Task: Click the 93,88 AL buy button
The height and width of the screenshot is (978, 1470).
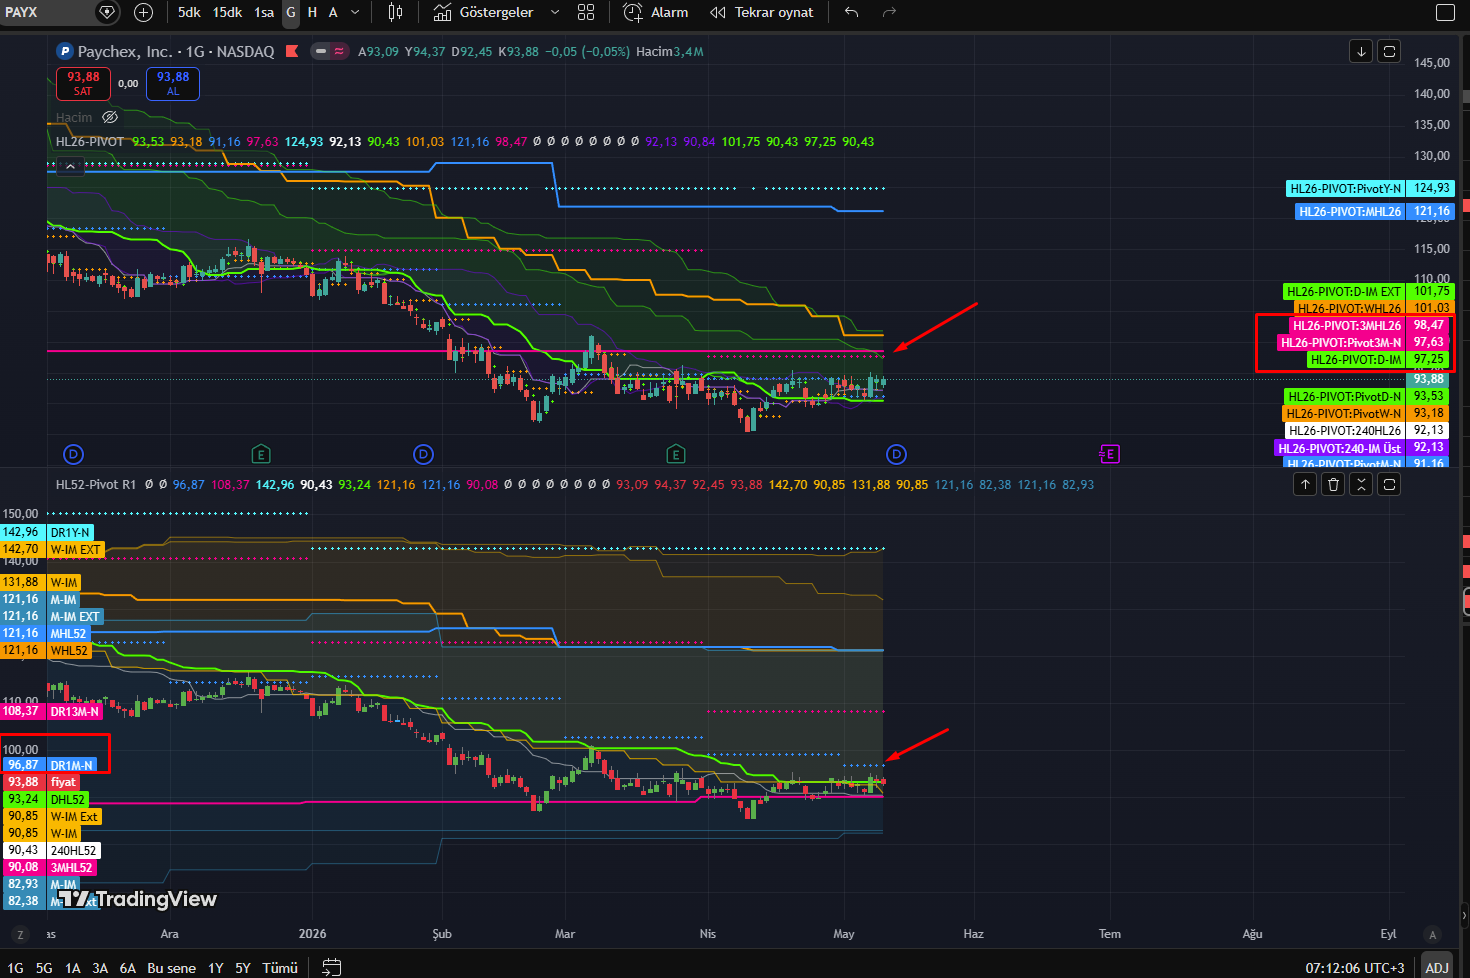Action: (x=173, y=84)
